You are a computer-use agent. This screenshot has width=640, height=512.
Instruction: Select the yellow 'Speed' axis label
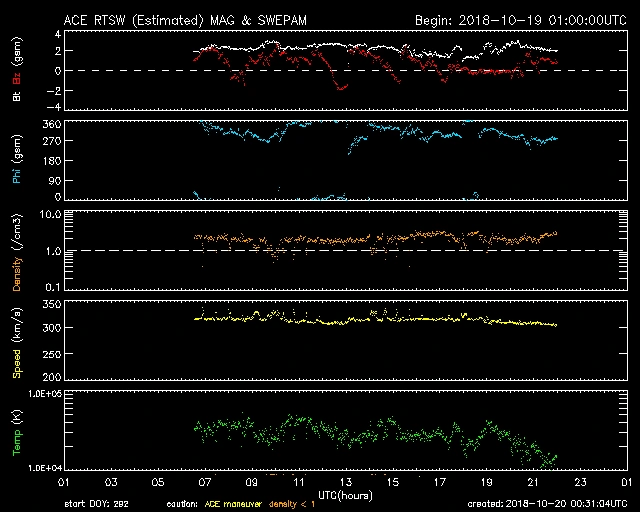17,364
